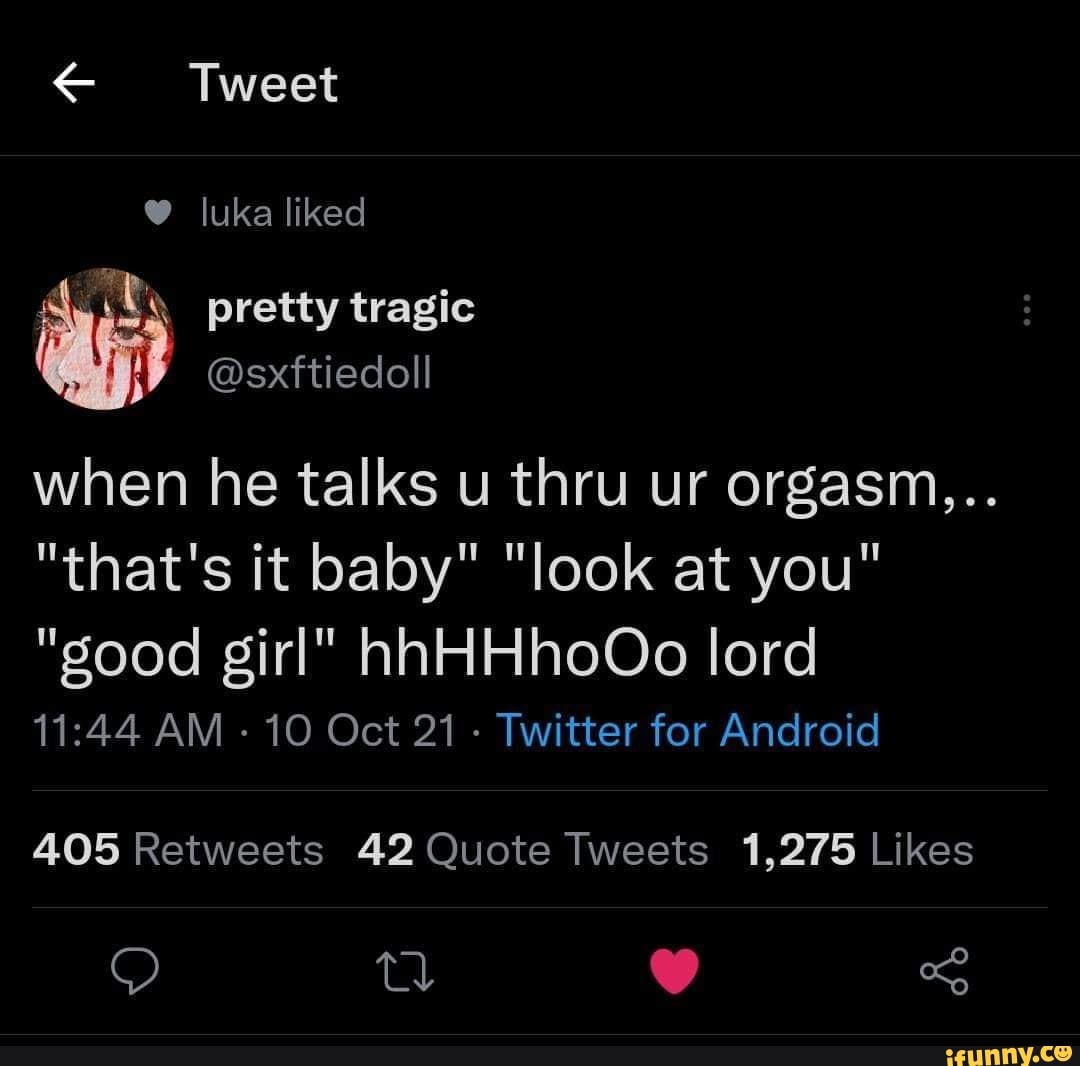Open the reply speech bubble icon
1080x1066 pixels.
135,970
